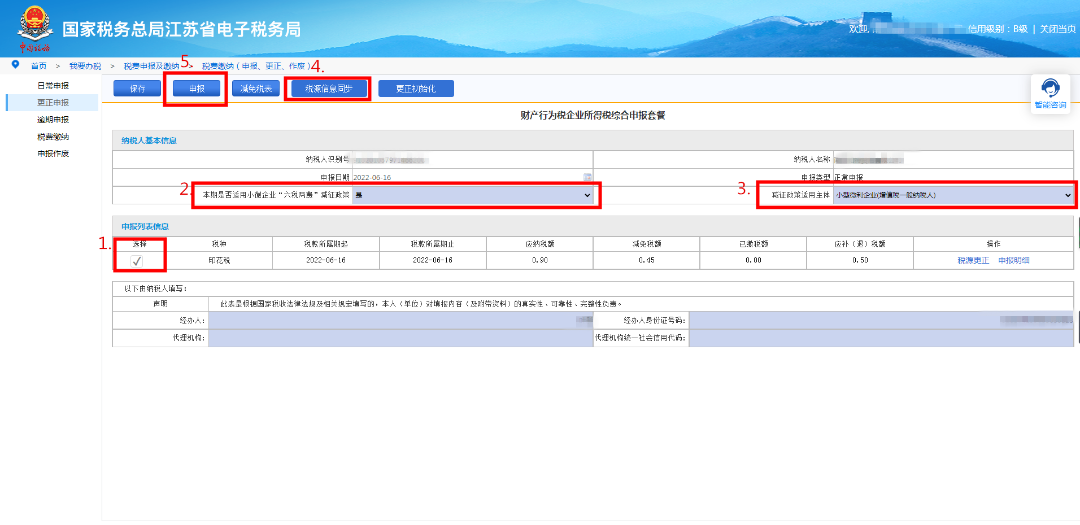Screen dimensions: 1080x525
Task: Open 逾期申报 from the sidebar menu
Action: pos(53,120)
